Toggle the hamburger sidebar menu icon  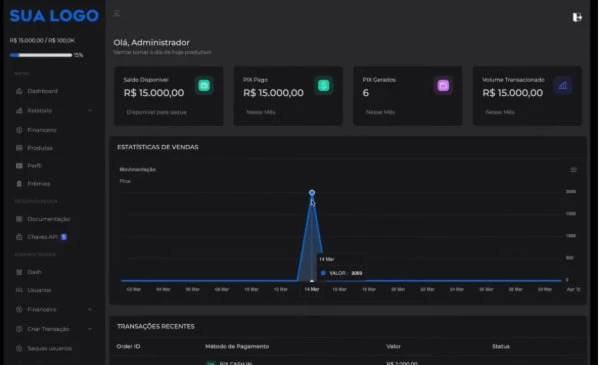pyautogui.click(x=117, y=14)
